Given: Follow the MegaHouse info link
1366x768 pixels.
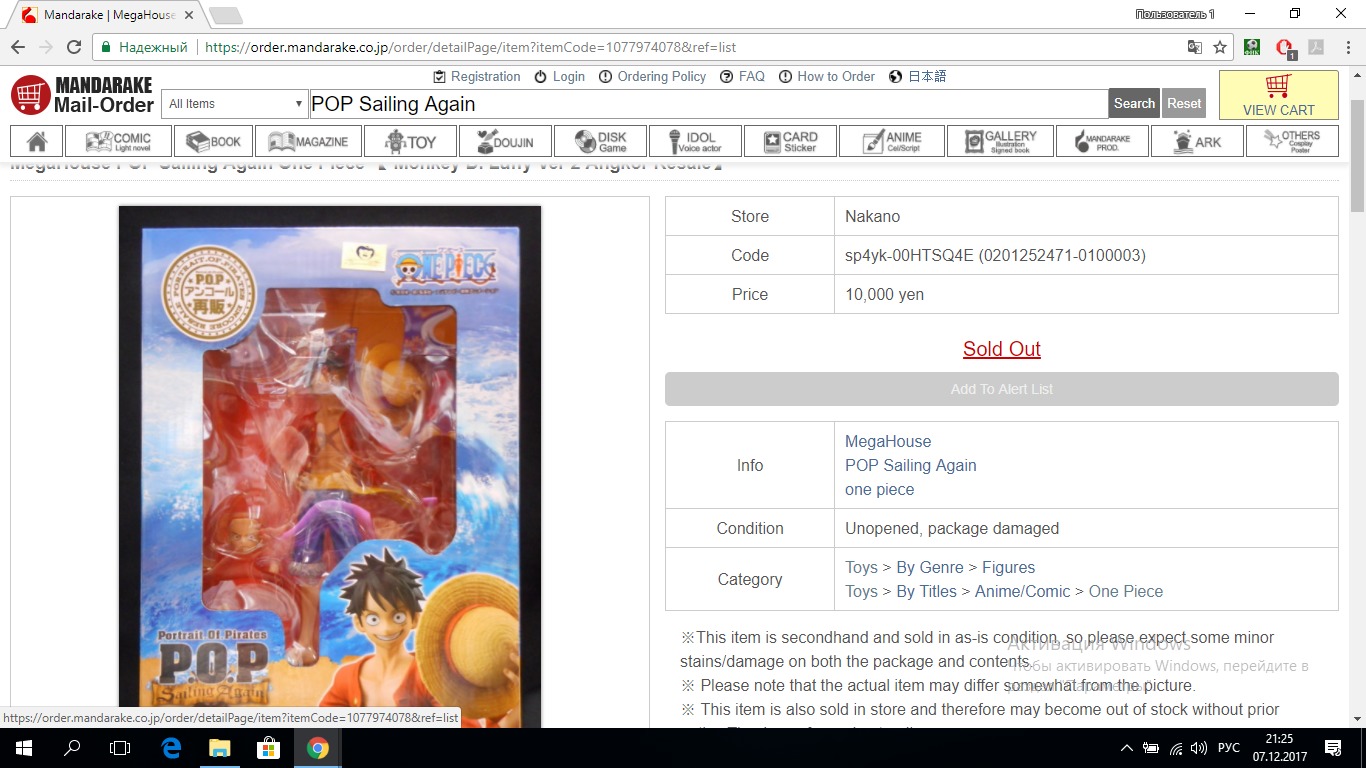Looking at the screenshot, I should point(887,441).
